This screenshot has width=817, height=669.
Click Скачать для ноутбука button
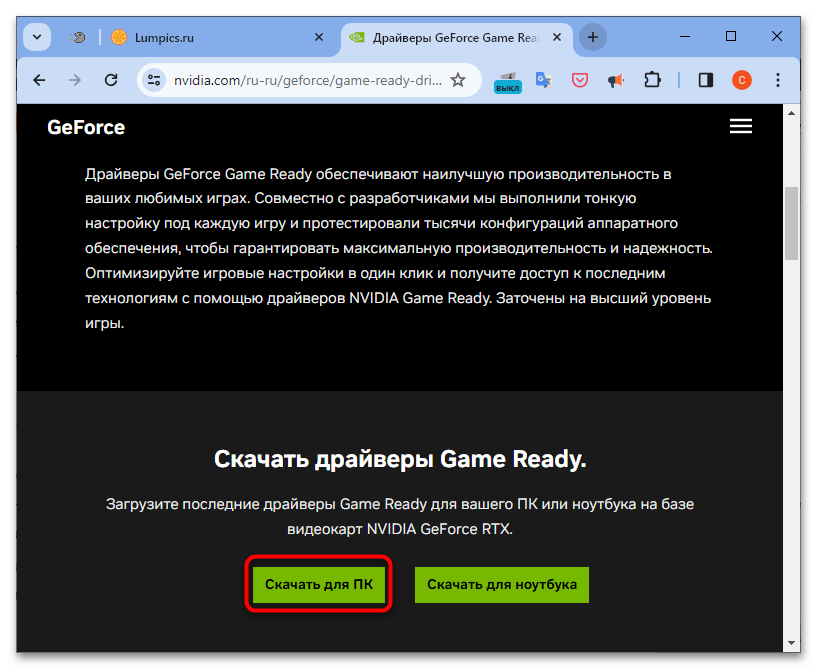502,585
